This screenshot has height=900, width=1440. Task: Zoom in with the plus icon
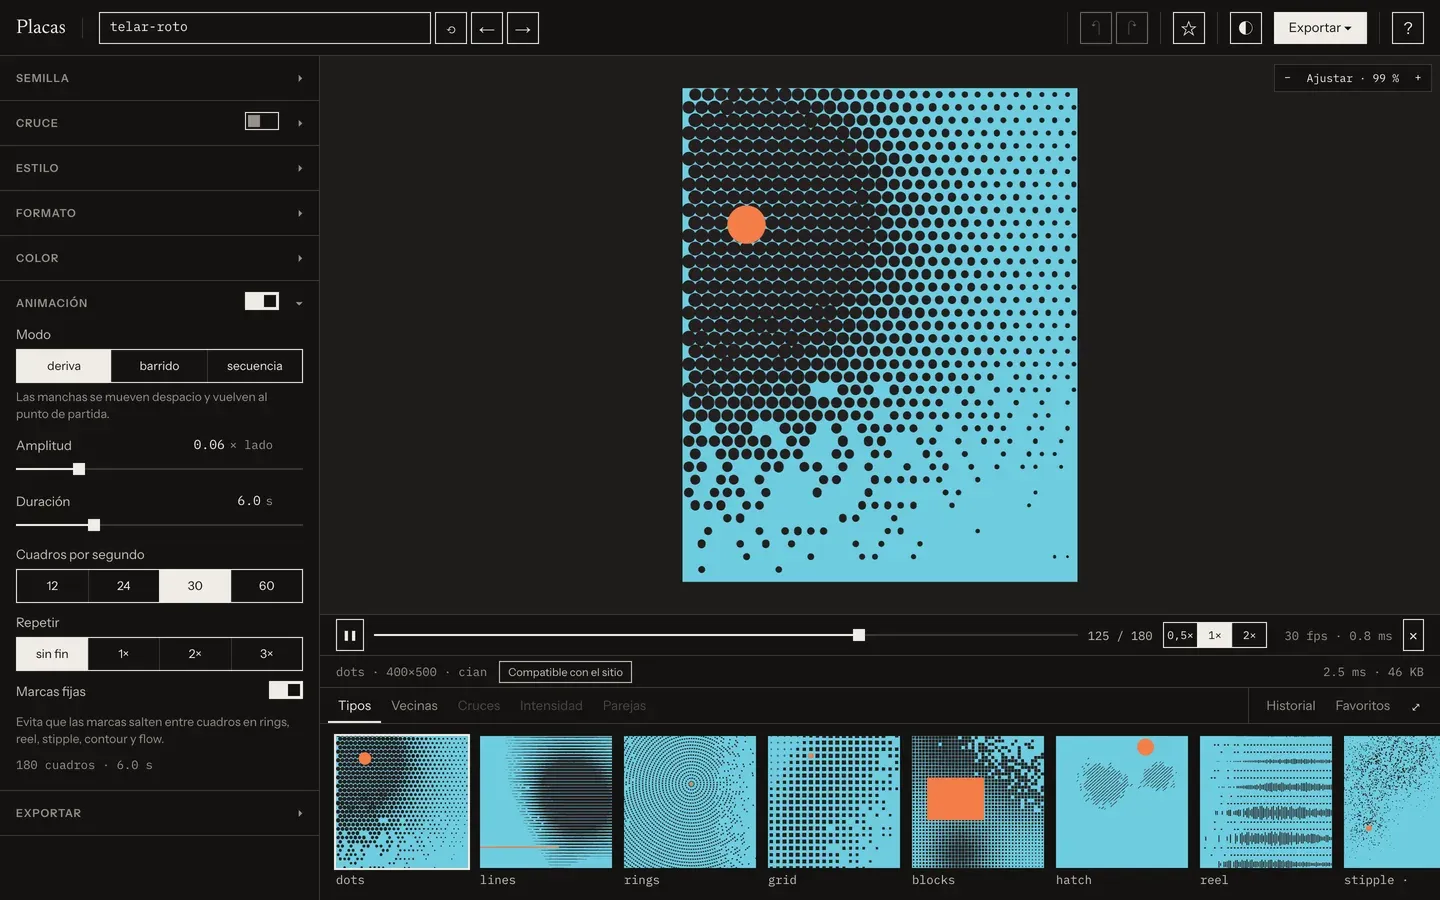pos(1418,78)
